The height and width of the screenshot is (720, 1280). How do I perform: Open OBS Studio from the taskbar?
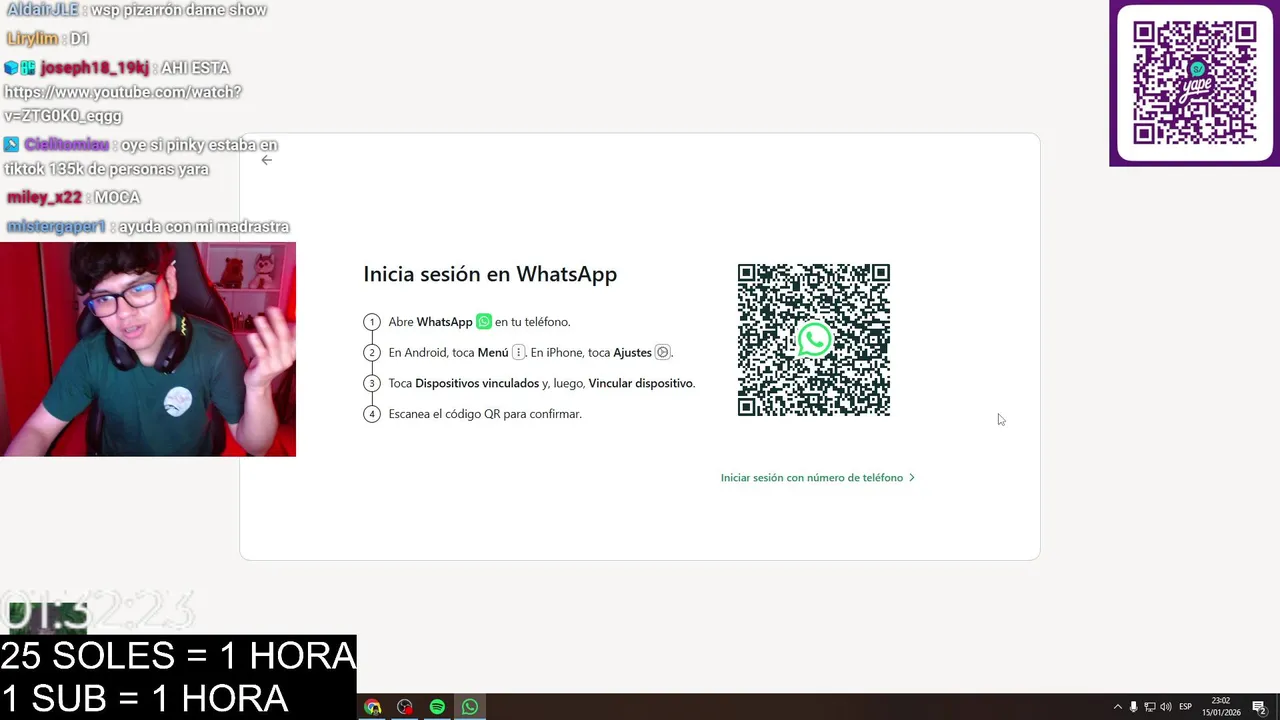click(x=405, y=707)
